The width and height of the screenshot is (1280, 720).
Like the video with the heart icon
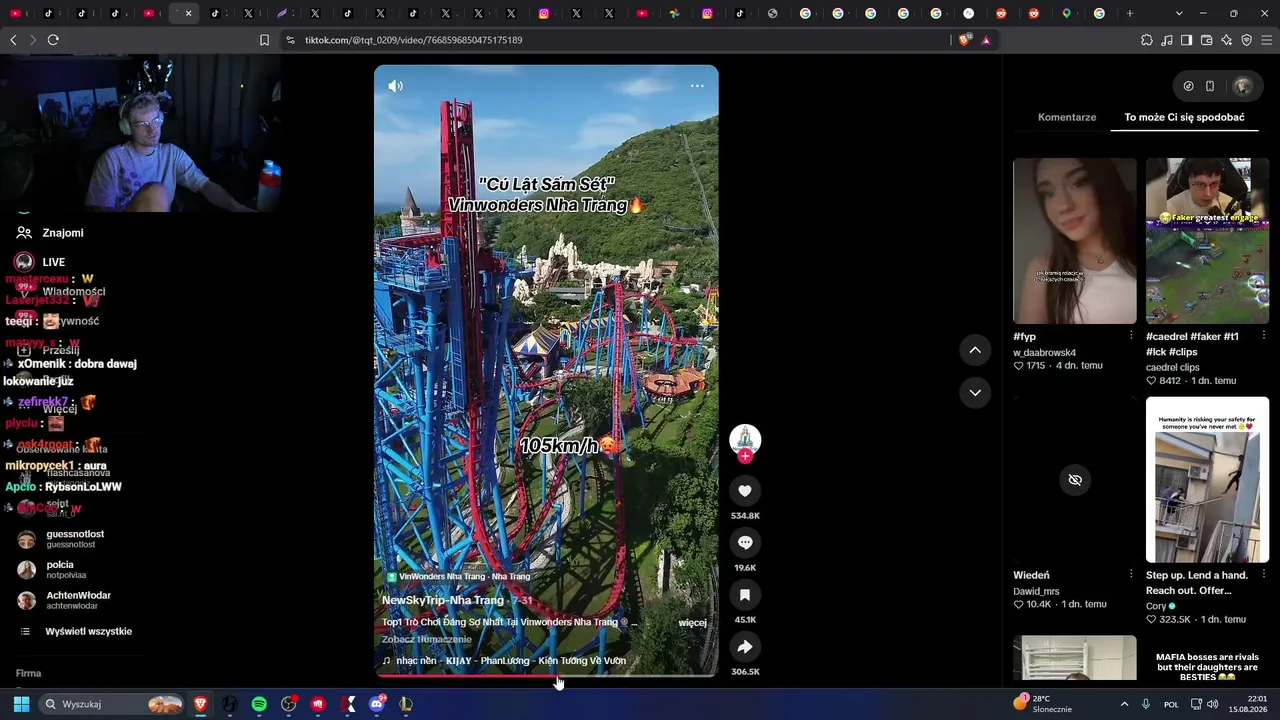[x=745, y=490]
